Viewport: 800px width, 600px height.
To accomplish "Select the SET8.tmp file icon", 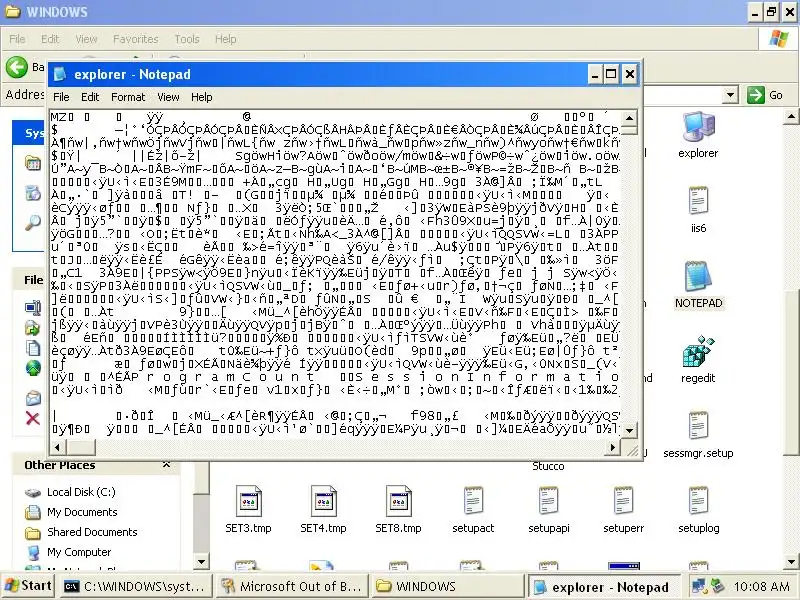I will (x=398, y=501).
